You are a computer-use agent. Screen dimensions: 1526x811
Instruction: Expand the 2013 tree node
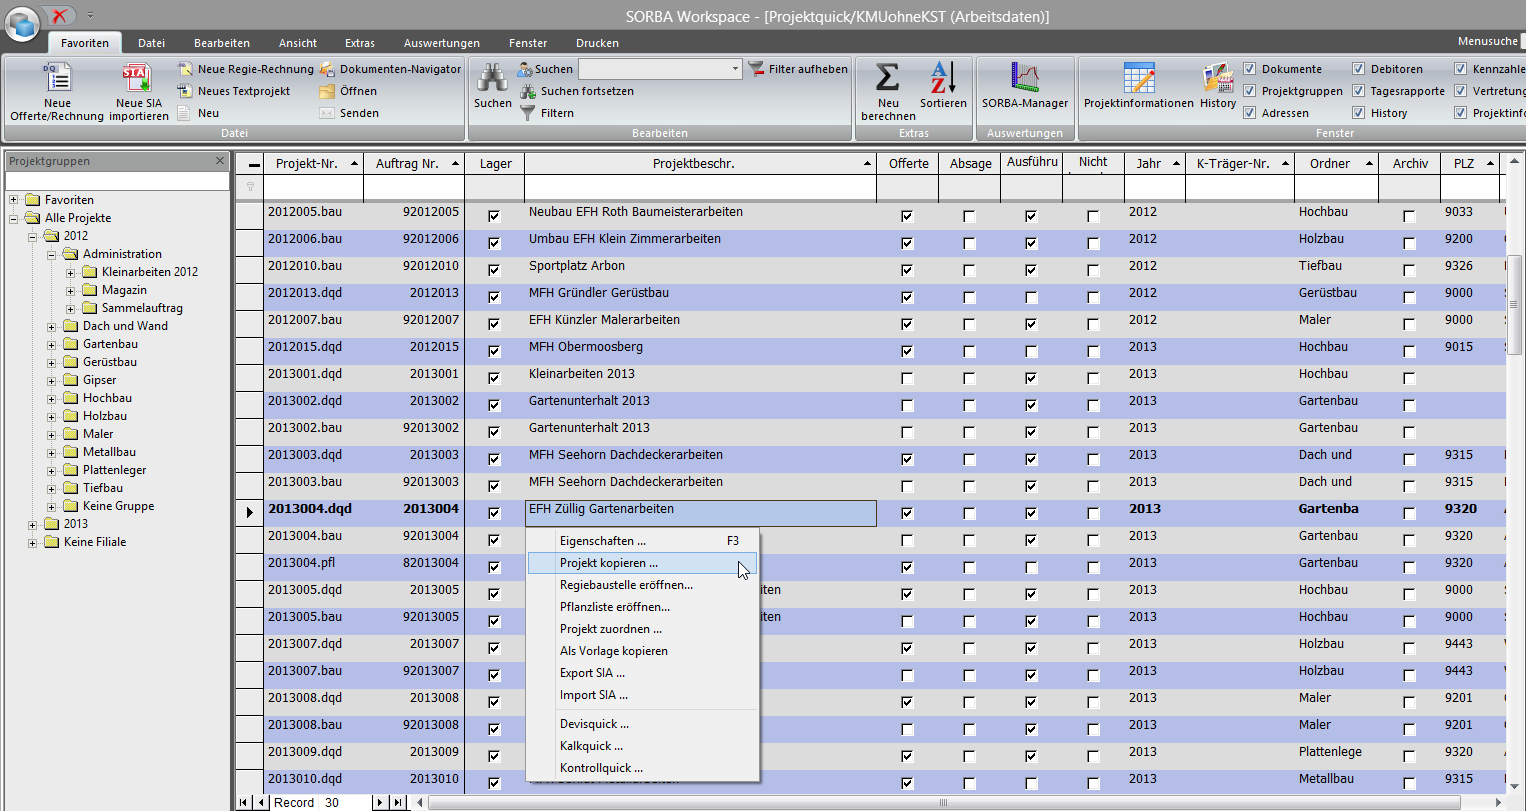pos(33,524)
